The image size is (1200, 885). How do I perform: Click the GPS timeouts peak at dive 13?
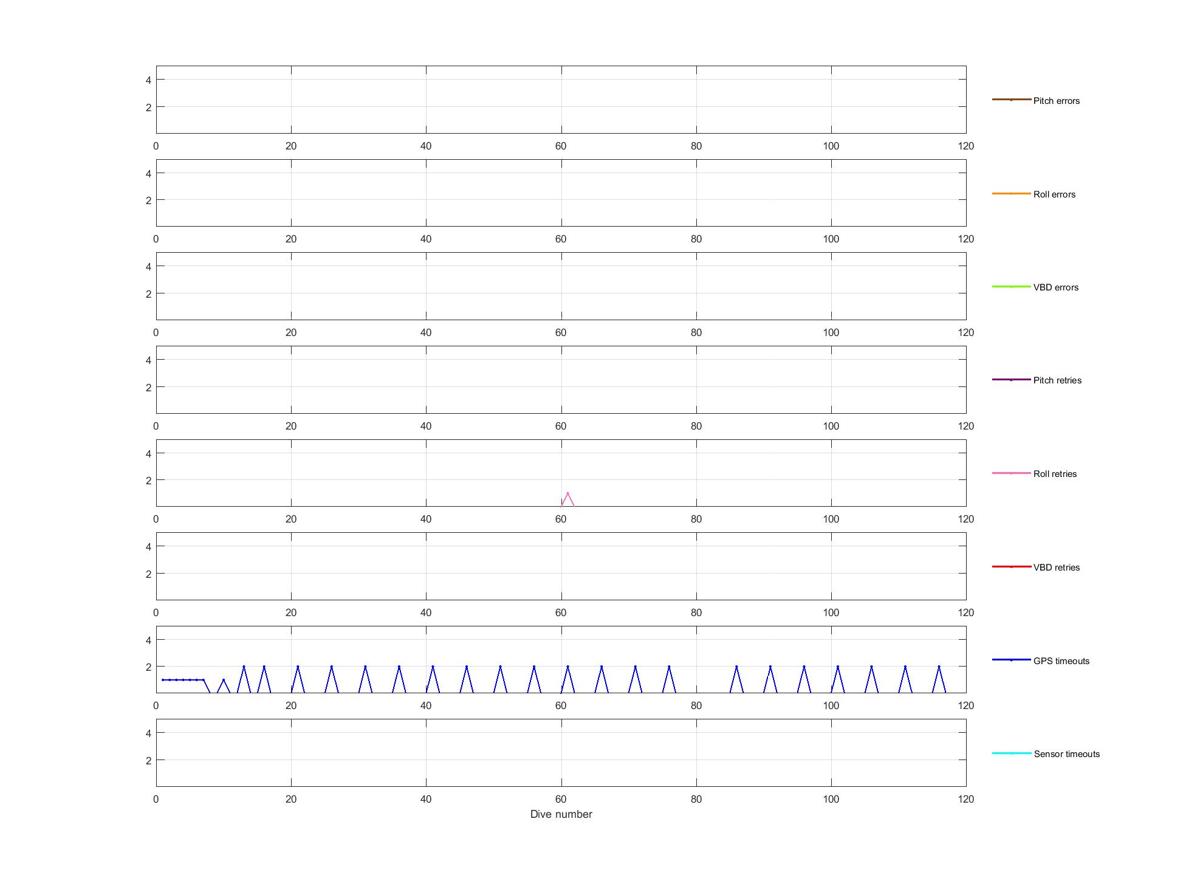pyautogui.click(x=243, y=667)
